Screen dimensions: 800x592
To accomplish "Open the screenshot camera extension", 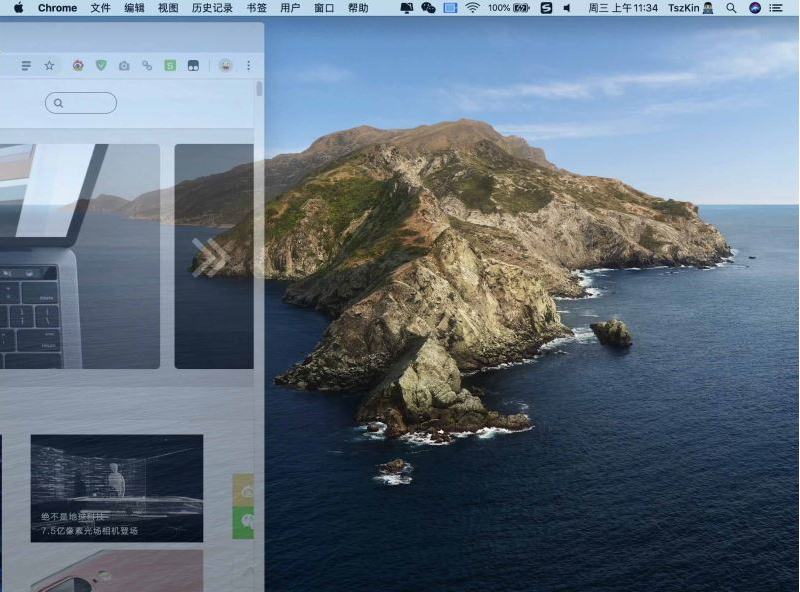I will (x=124, y=65).
